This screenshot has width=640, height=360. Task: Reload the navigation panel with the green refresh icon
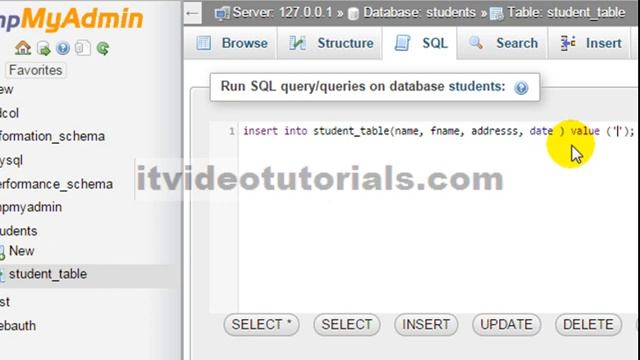pos(103,49)
